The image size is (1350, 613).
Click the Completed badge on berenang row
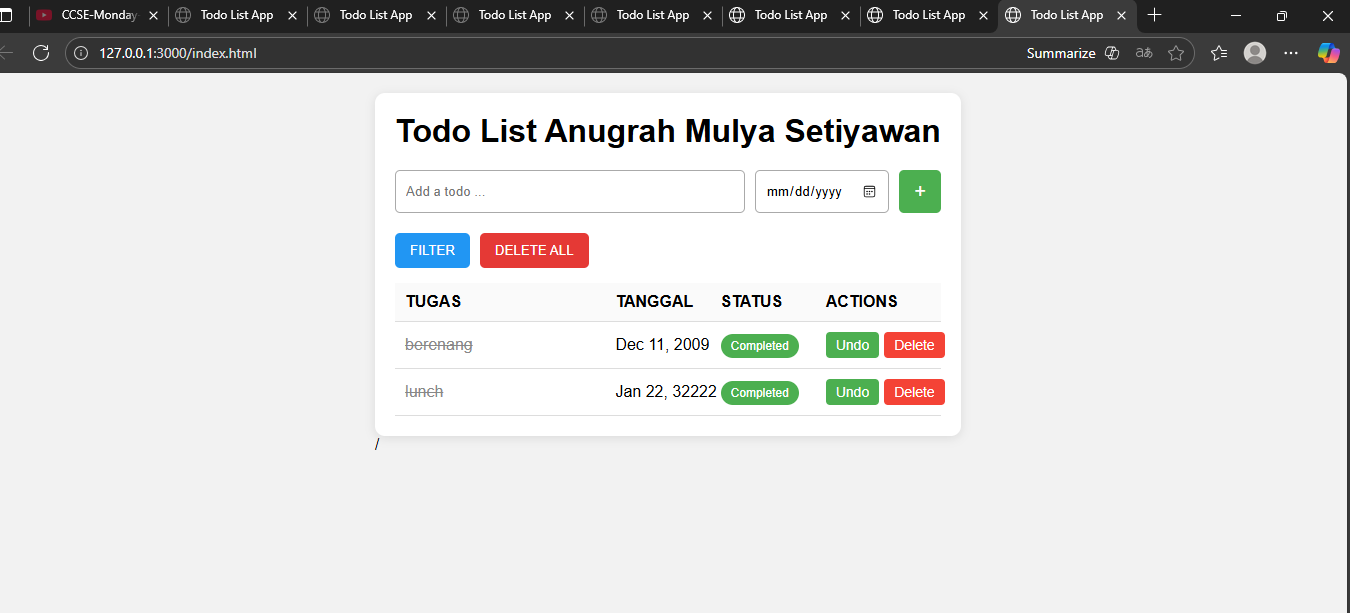pyautogui.click(x=760, y=345)
